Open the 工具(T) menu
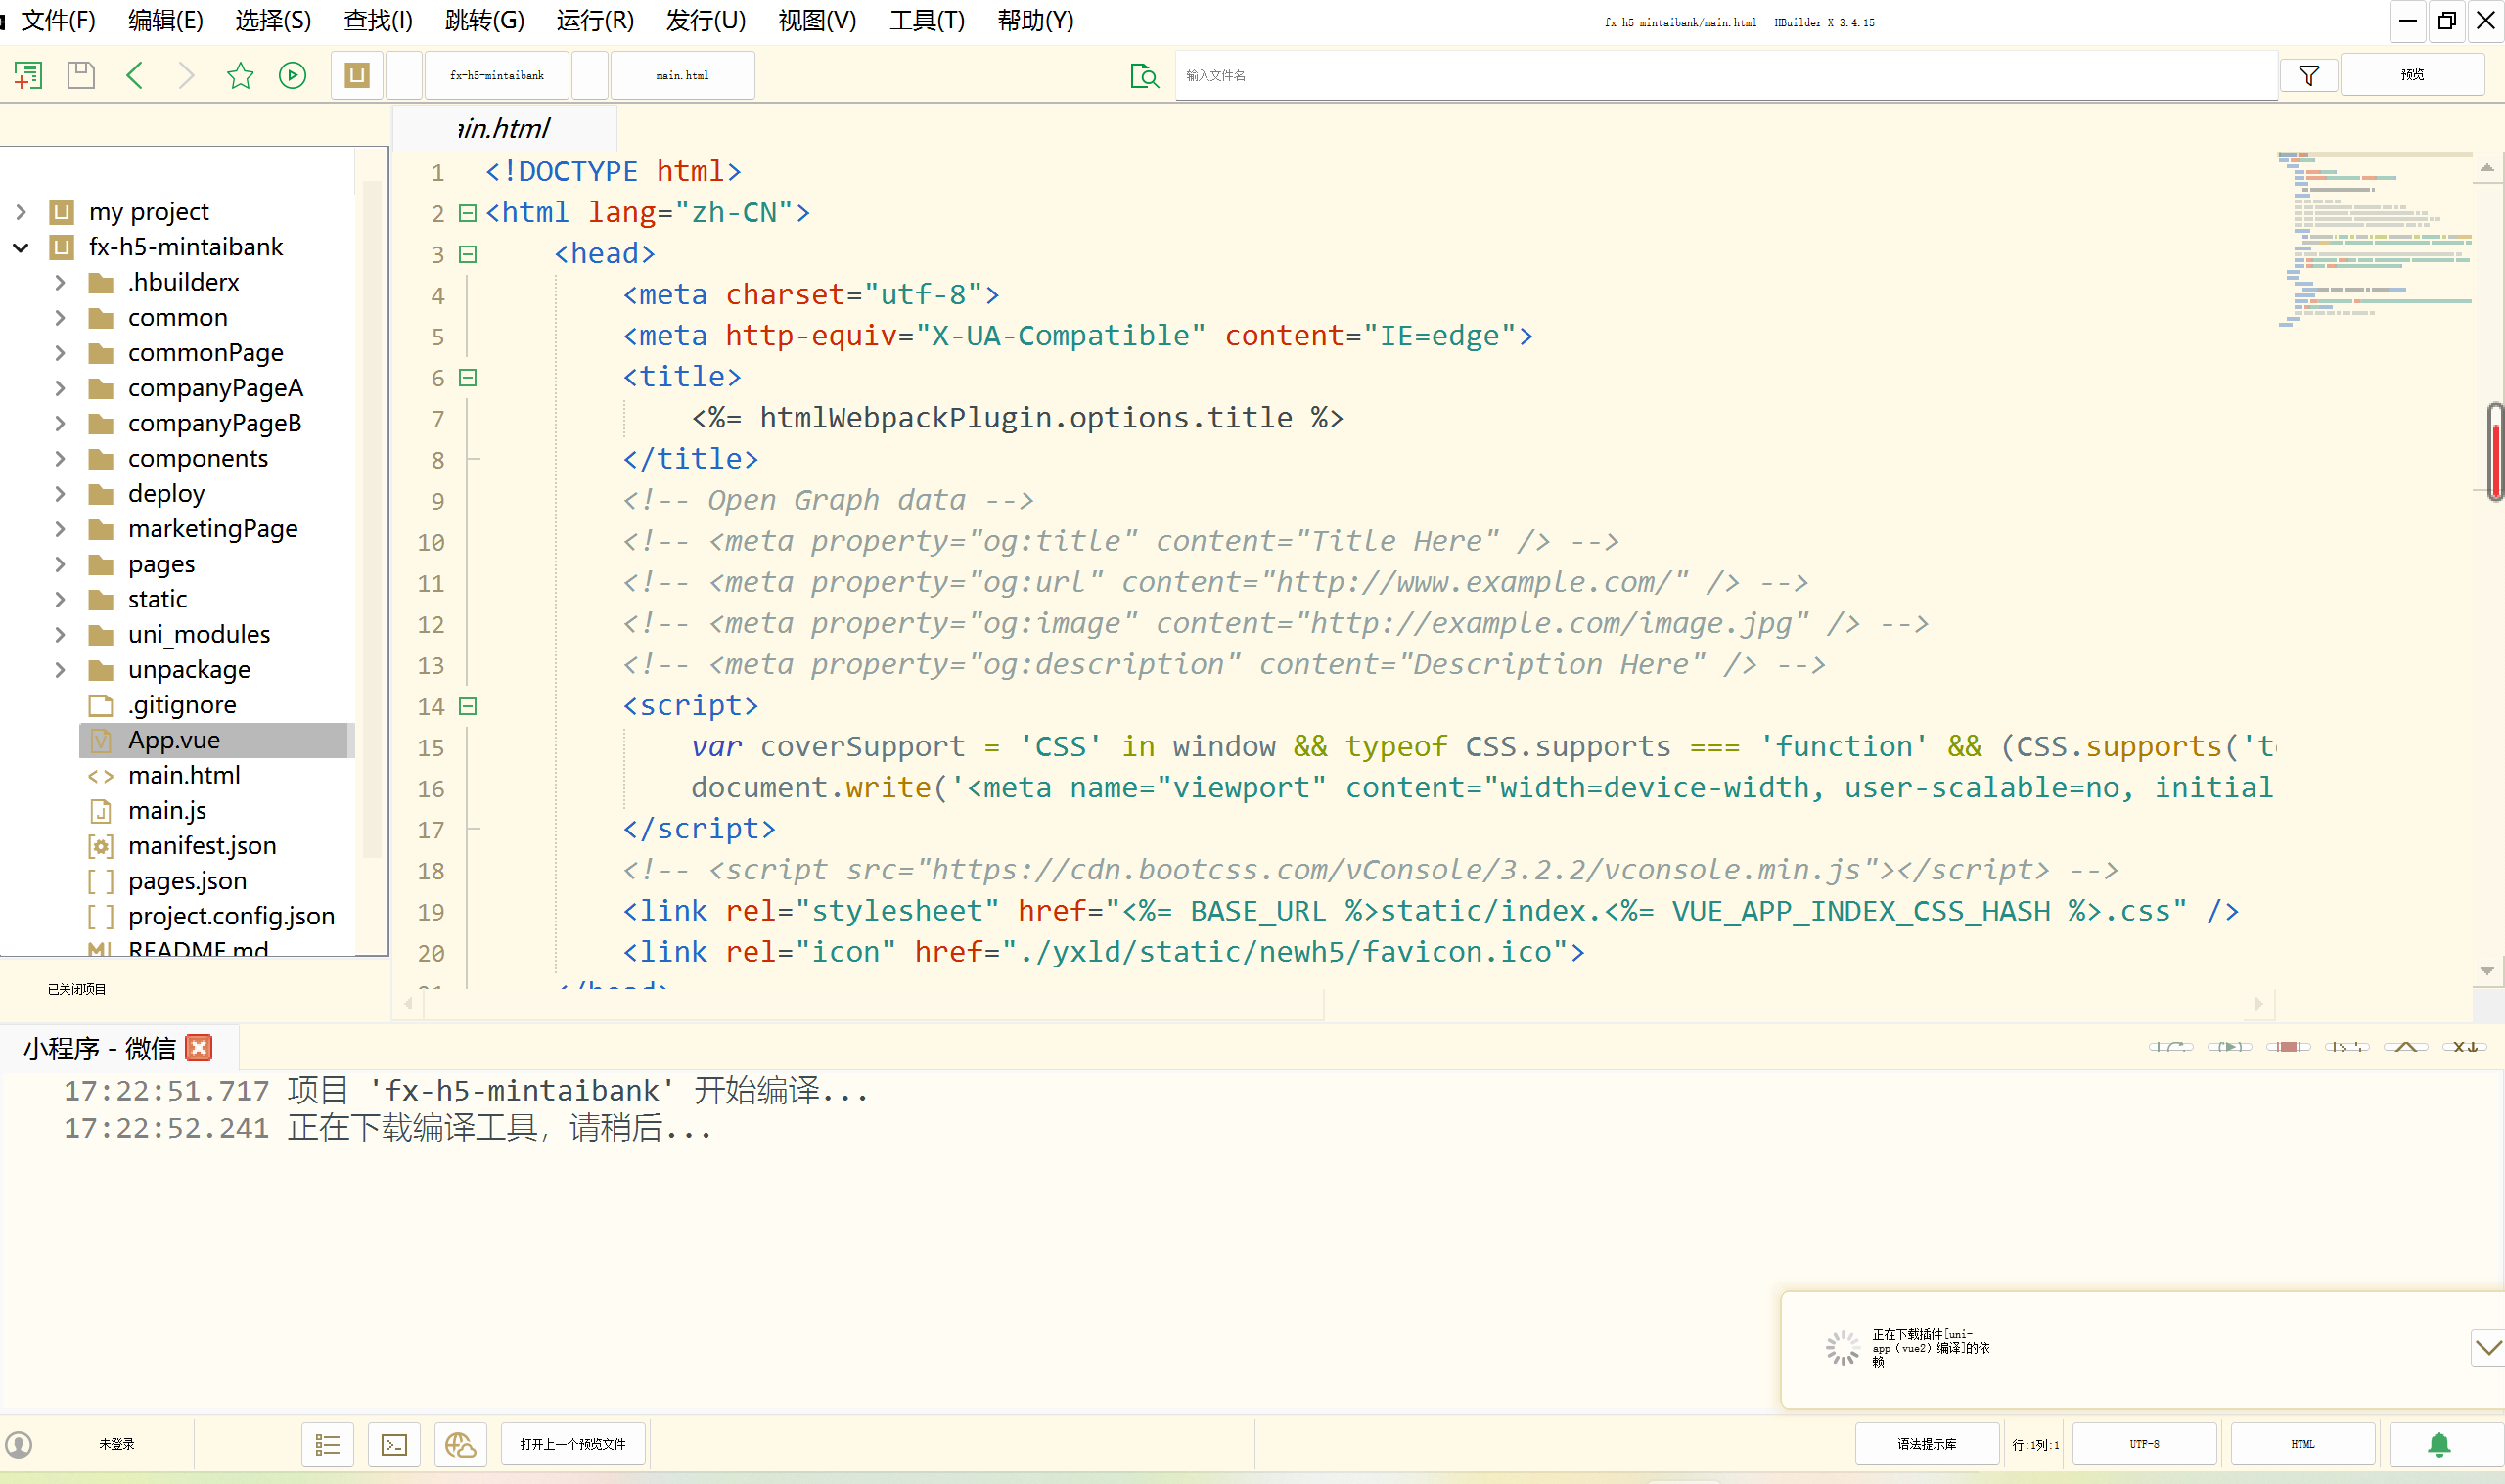The height and width of the screenshot is (1484, 2505). (927, 20)
